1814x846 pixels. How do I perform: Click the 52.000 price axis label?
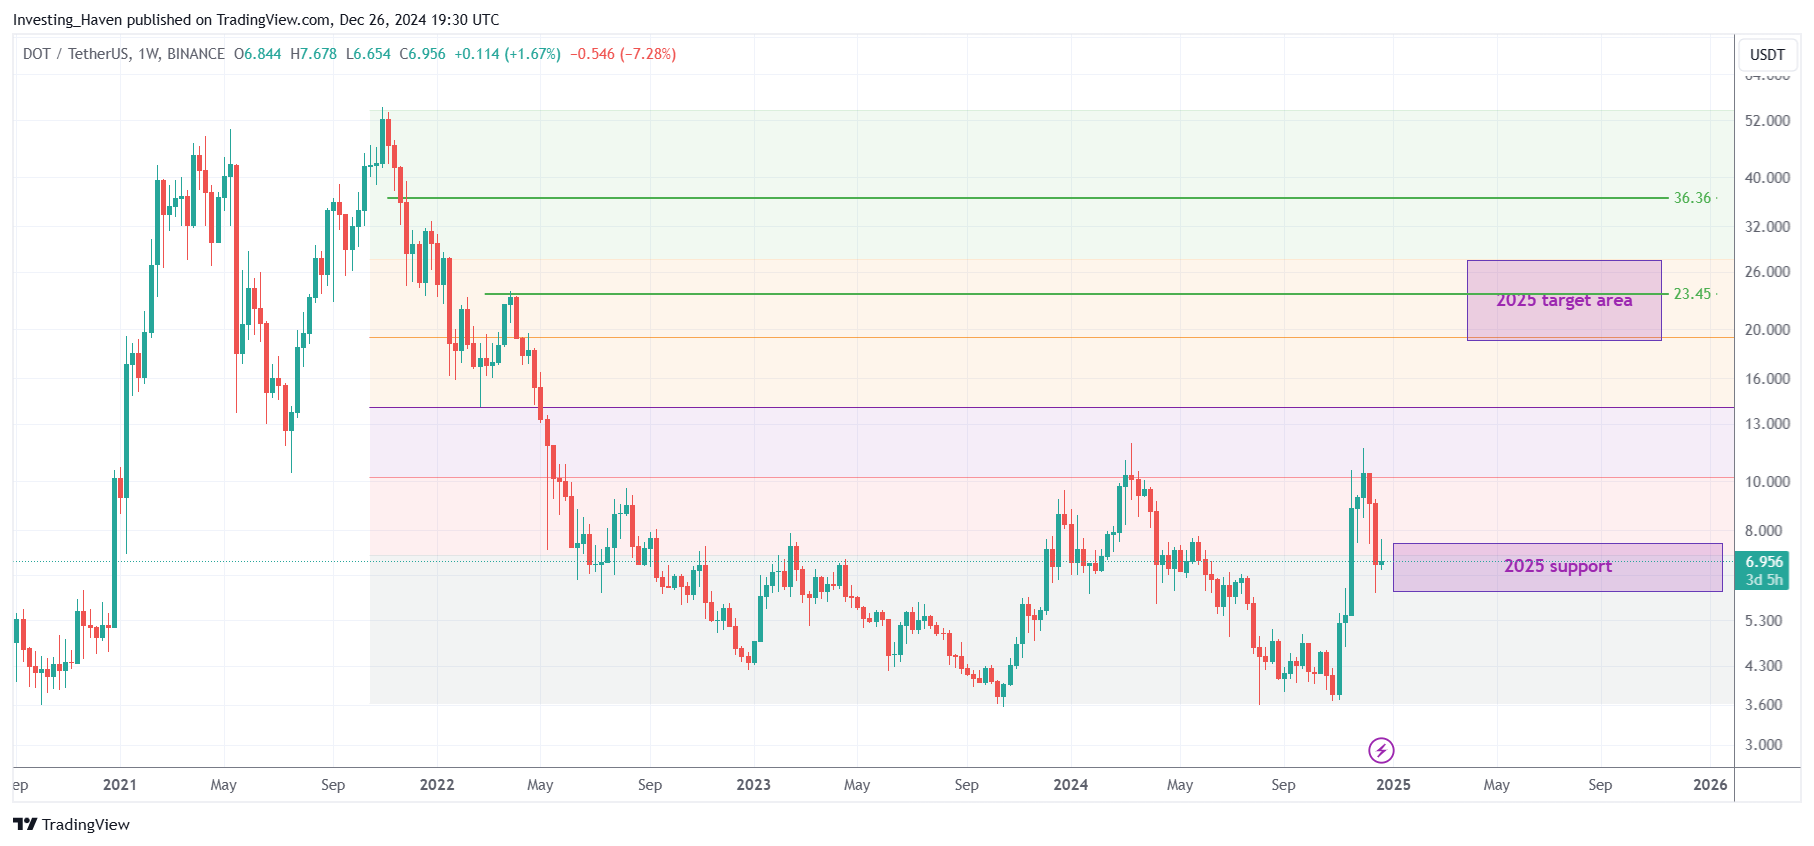pyautogui.click(x=1767, y=121)
